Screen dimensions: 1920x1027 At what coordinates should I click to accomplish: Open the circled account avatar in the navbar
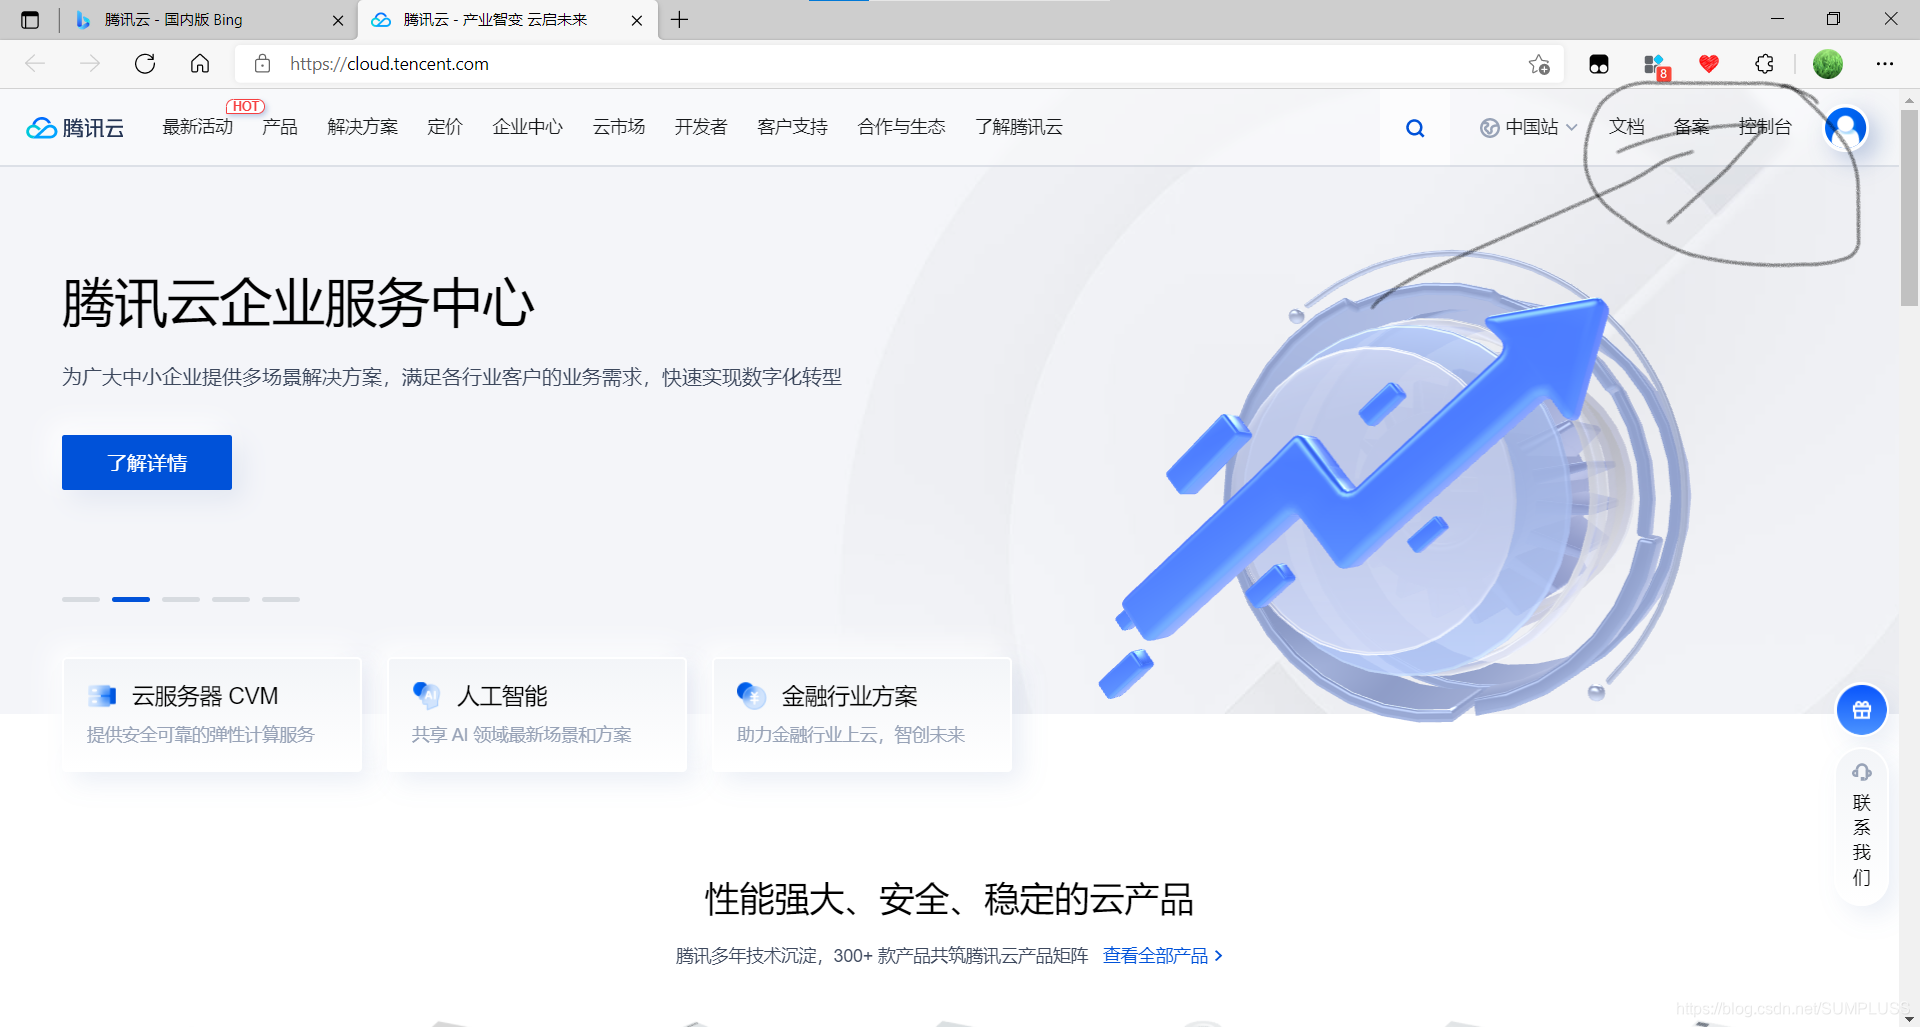coord(1845,128)
